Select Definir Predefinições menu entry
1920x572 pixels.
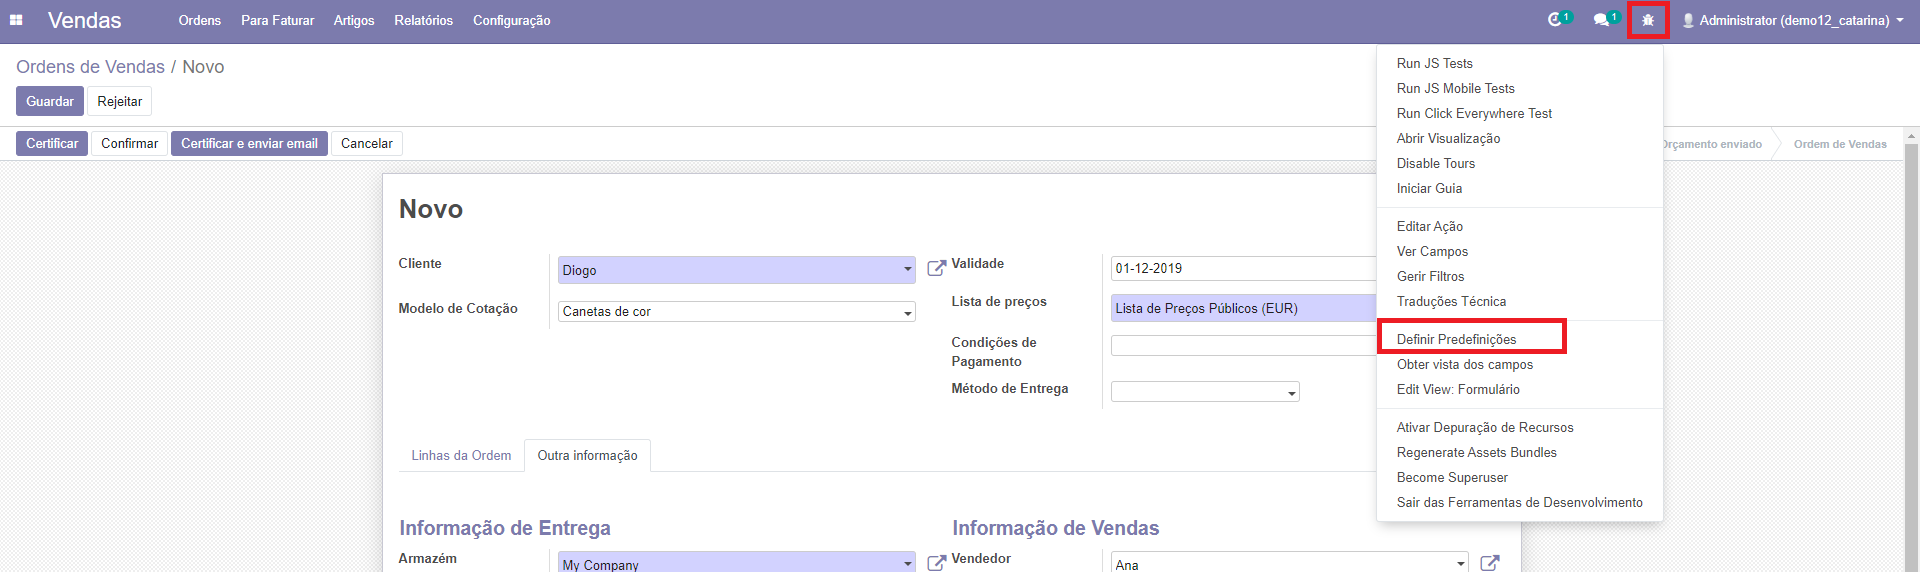[x=1456, y=339]
